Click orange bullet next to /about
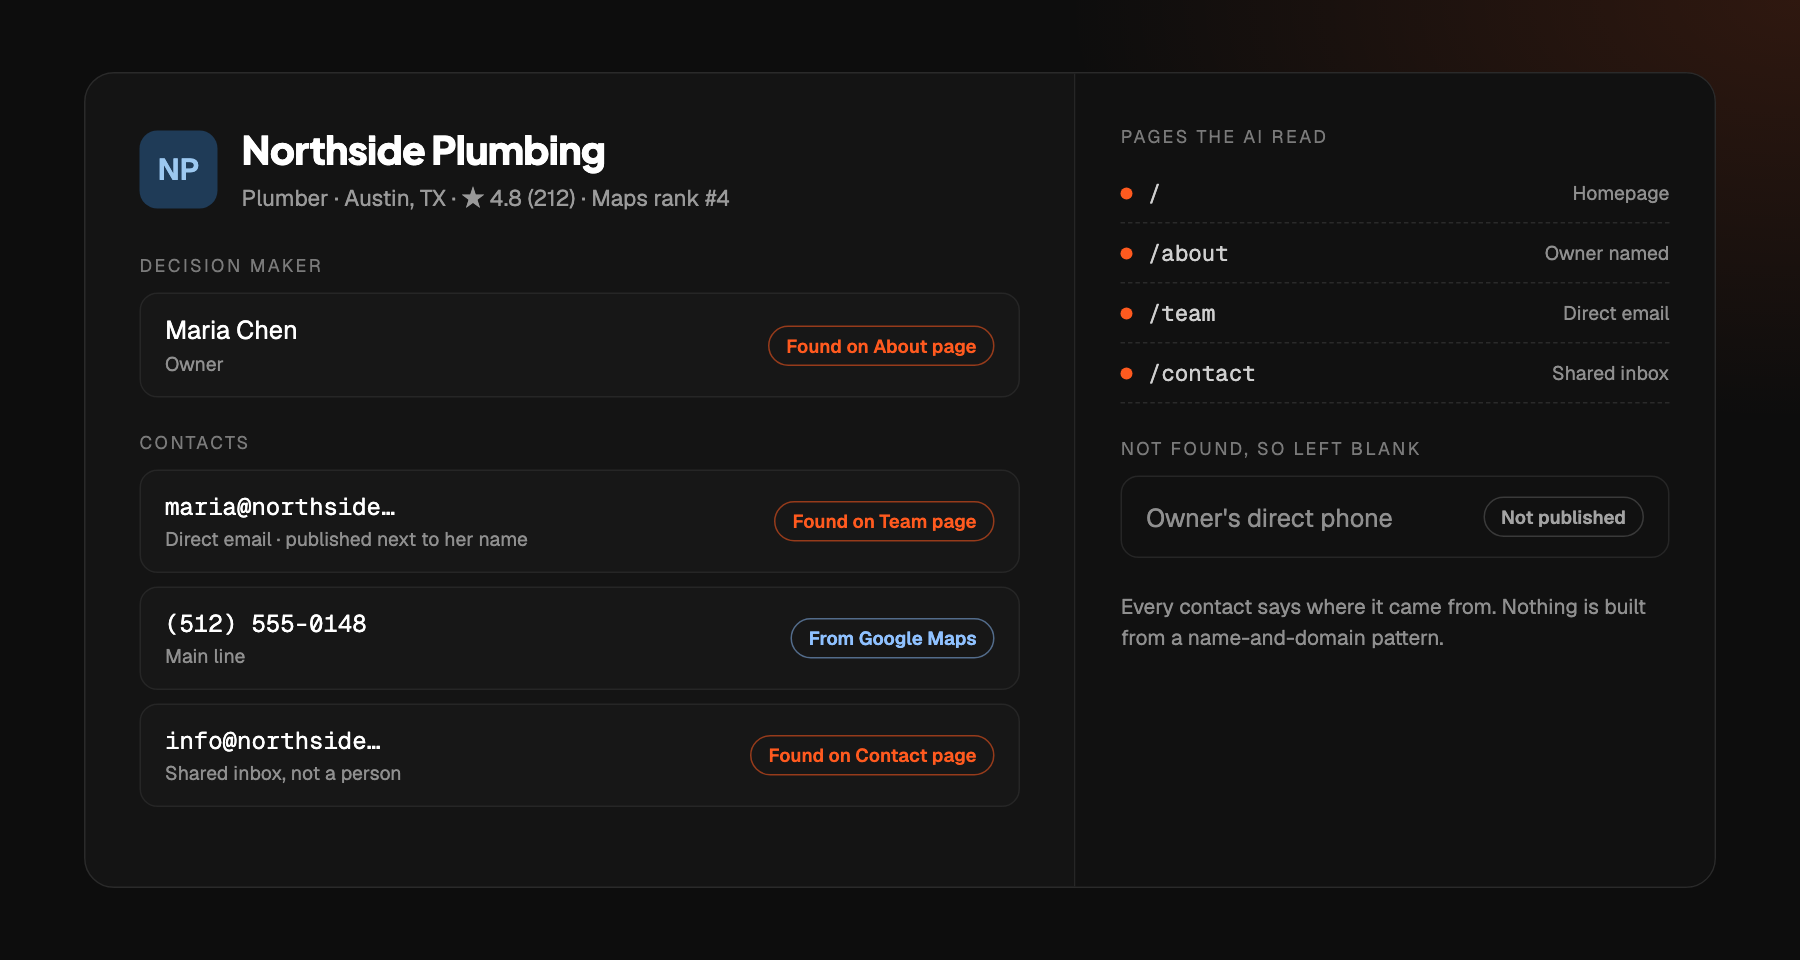1800x960 pixels. coord(1127,254)
